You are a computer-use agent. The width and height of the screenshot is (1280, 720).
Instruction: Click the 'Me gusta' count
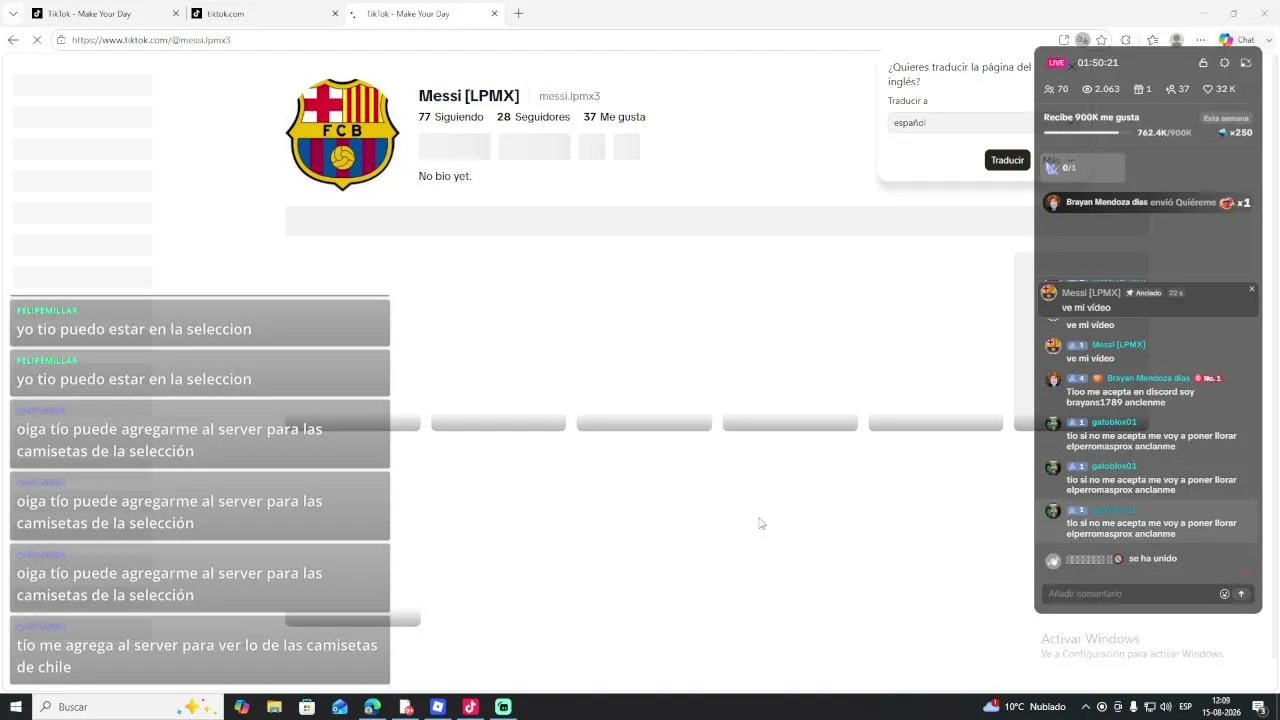click(x=614, y=117)
